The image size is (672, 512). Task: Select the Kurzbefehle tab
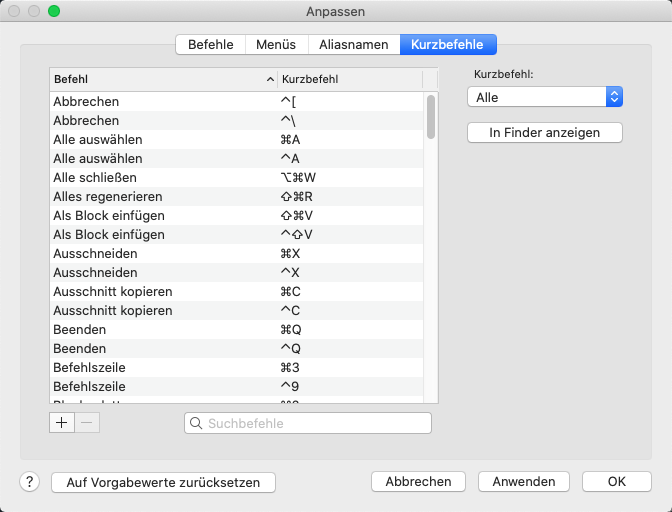[448, 44]
